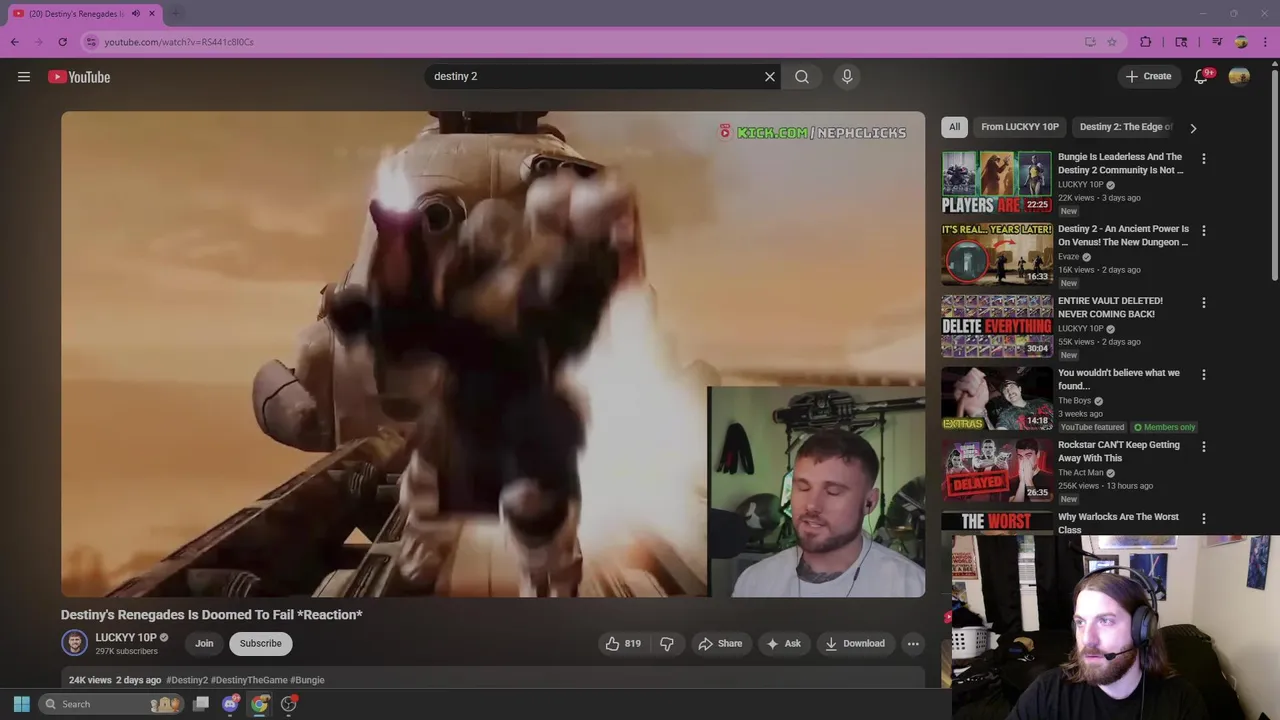Click the Windows taskbar Search box
This screenshot has height=720, width=1280.
113,704
